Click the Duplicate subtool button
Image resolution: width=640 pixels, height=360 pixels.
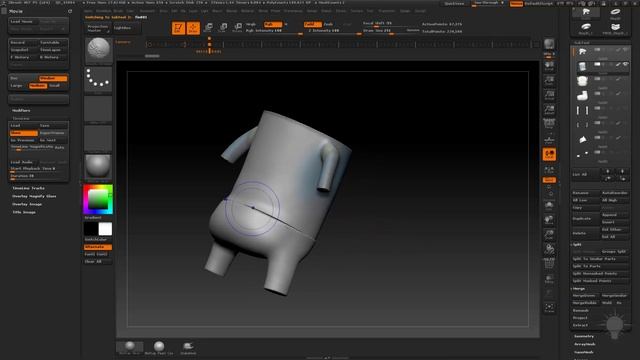point(586,218)
